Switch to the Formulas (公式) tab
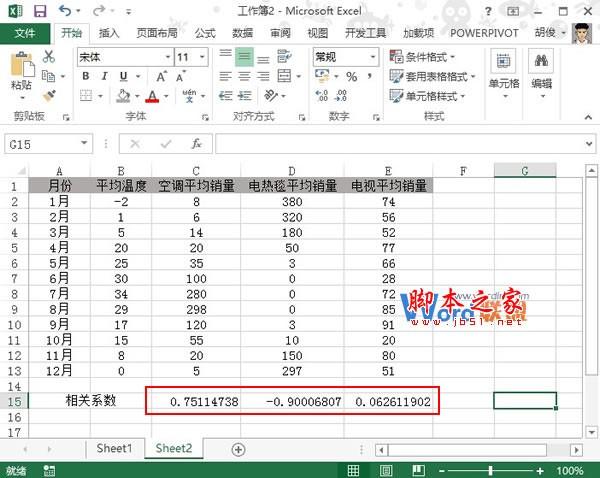Image resolution: width=600 pixels, height=478 pixels. coord(205,33)
